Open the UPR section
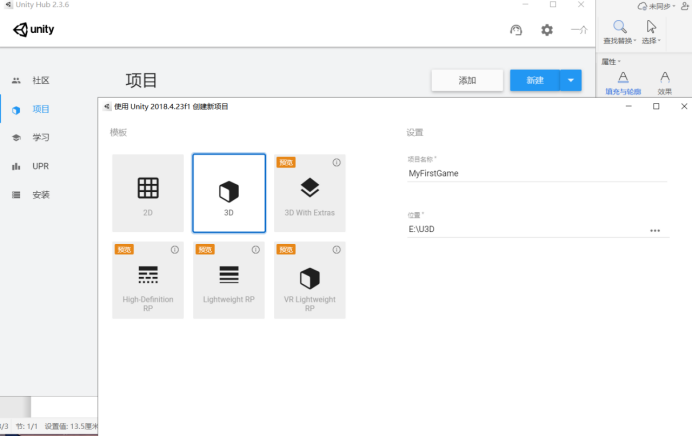This screenshot has height=436, width=693. 41,166
